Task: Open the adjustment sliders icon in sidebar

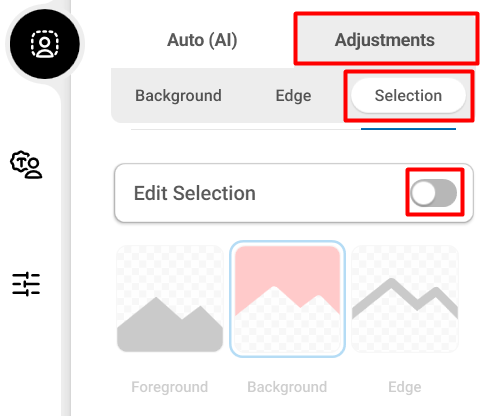Action: point(26,284)
